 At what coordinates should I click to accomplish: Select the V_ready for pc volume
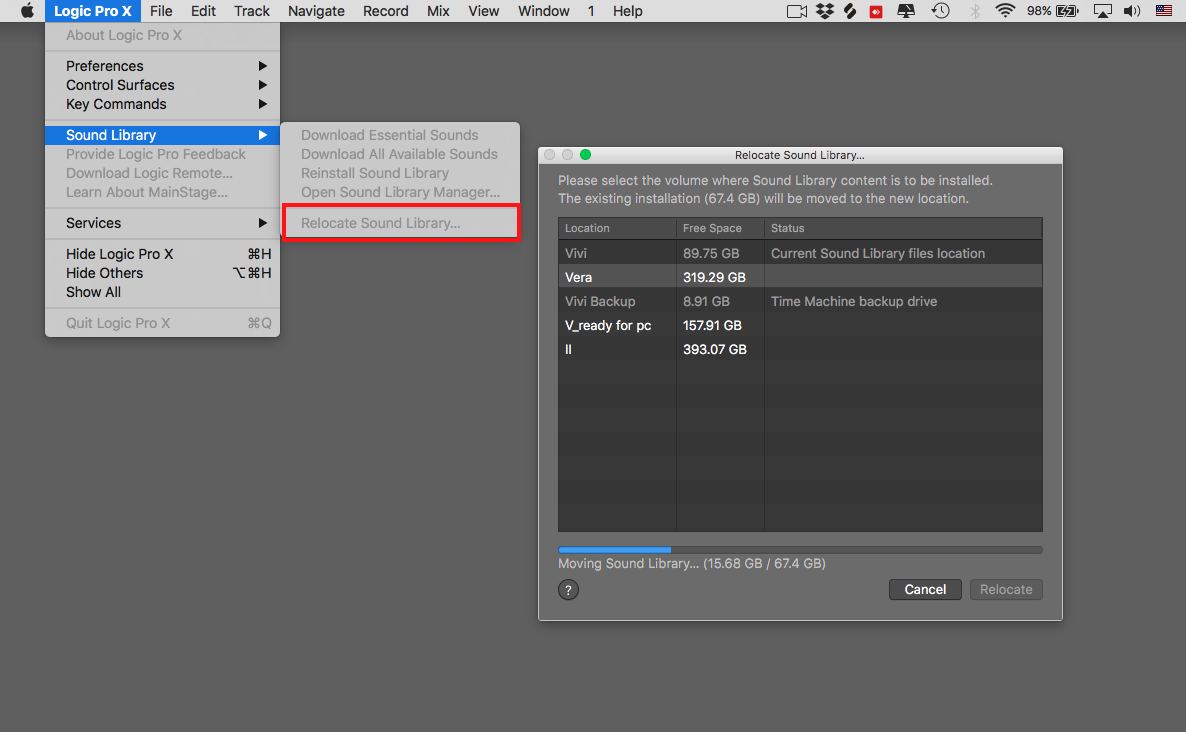800,325
